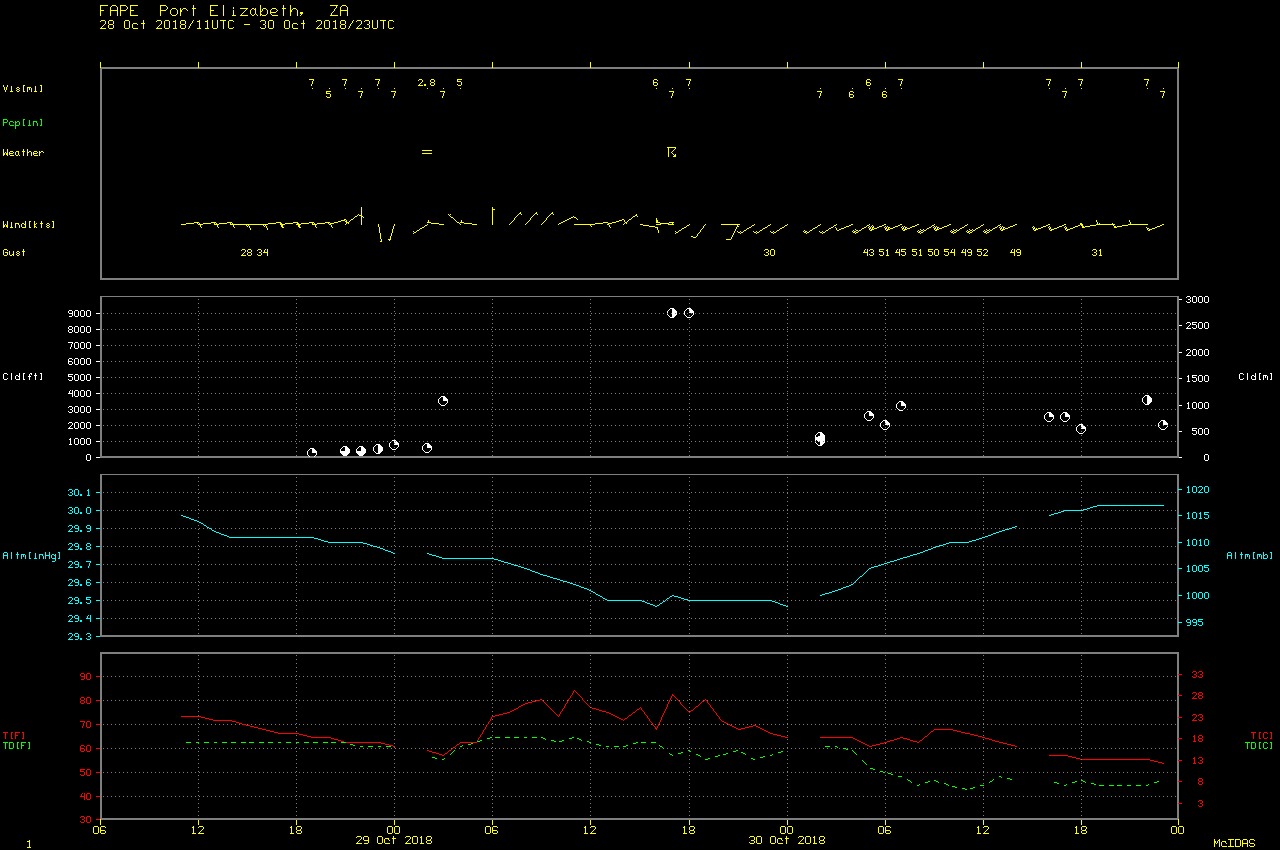Image resolution: width=1280 pixels, height=850 pixels.
Task: Select the 54 knot gust value
Action: coord(949,253)
